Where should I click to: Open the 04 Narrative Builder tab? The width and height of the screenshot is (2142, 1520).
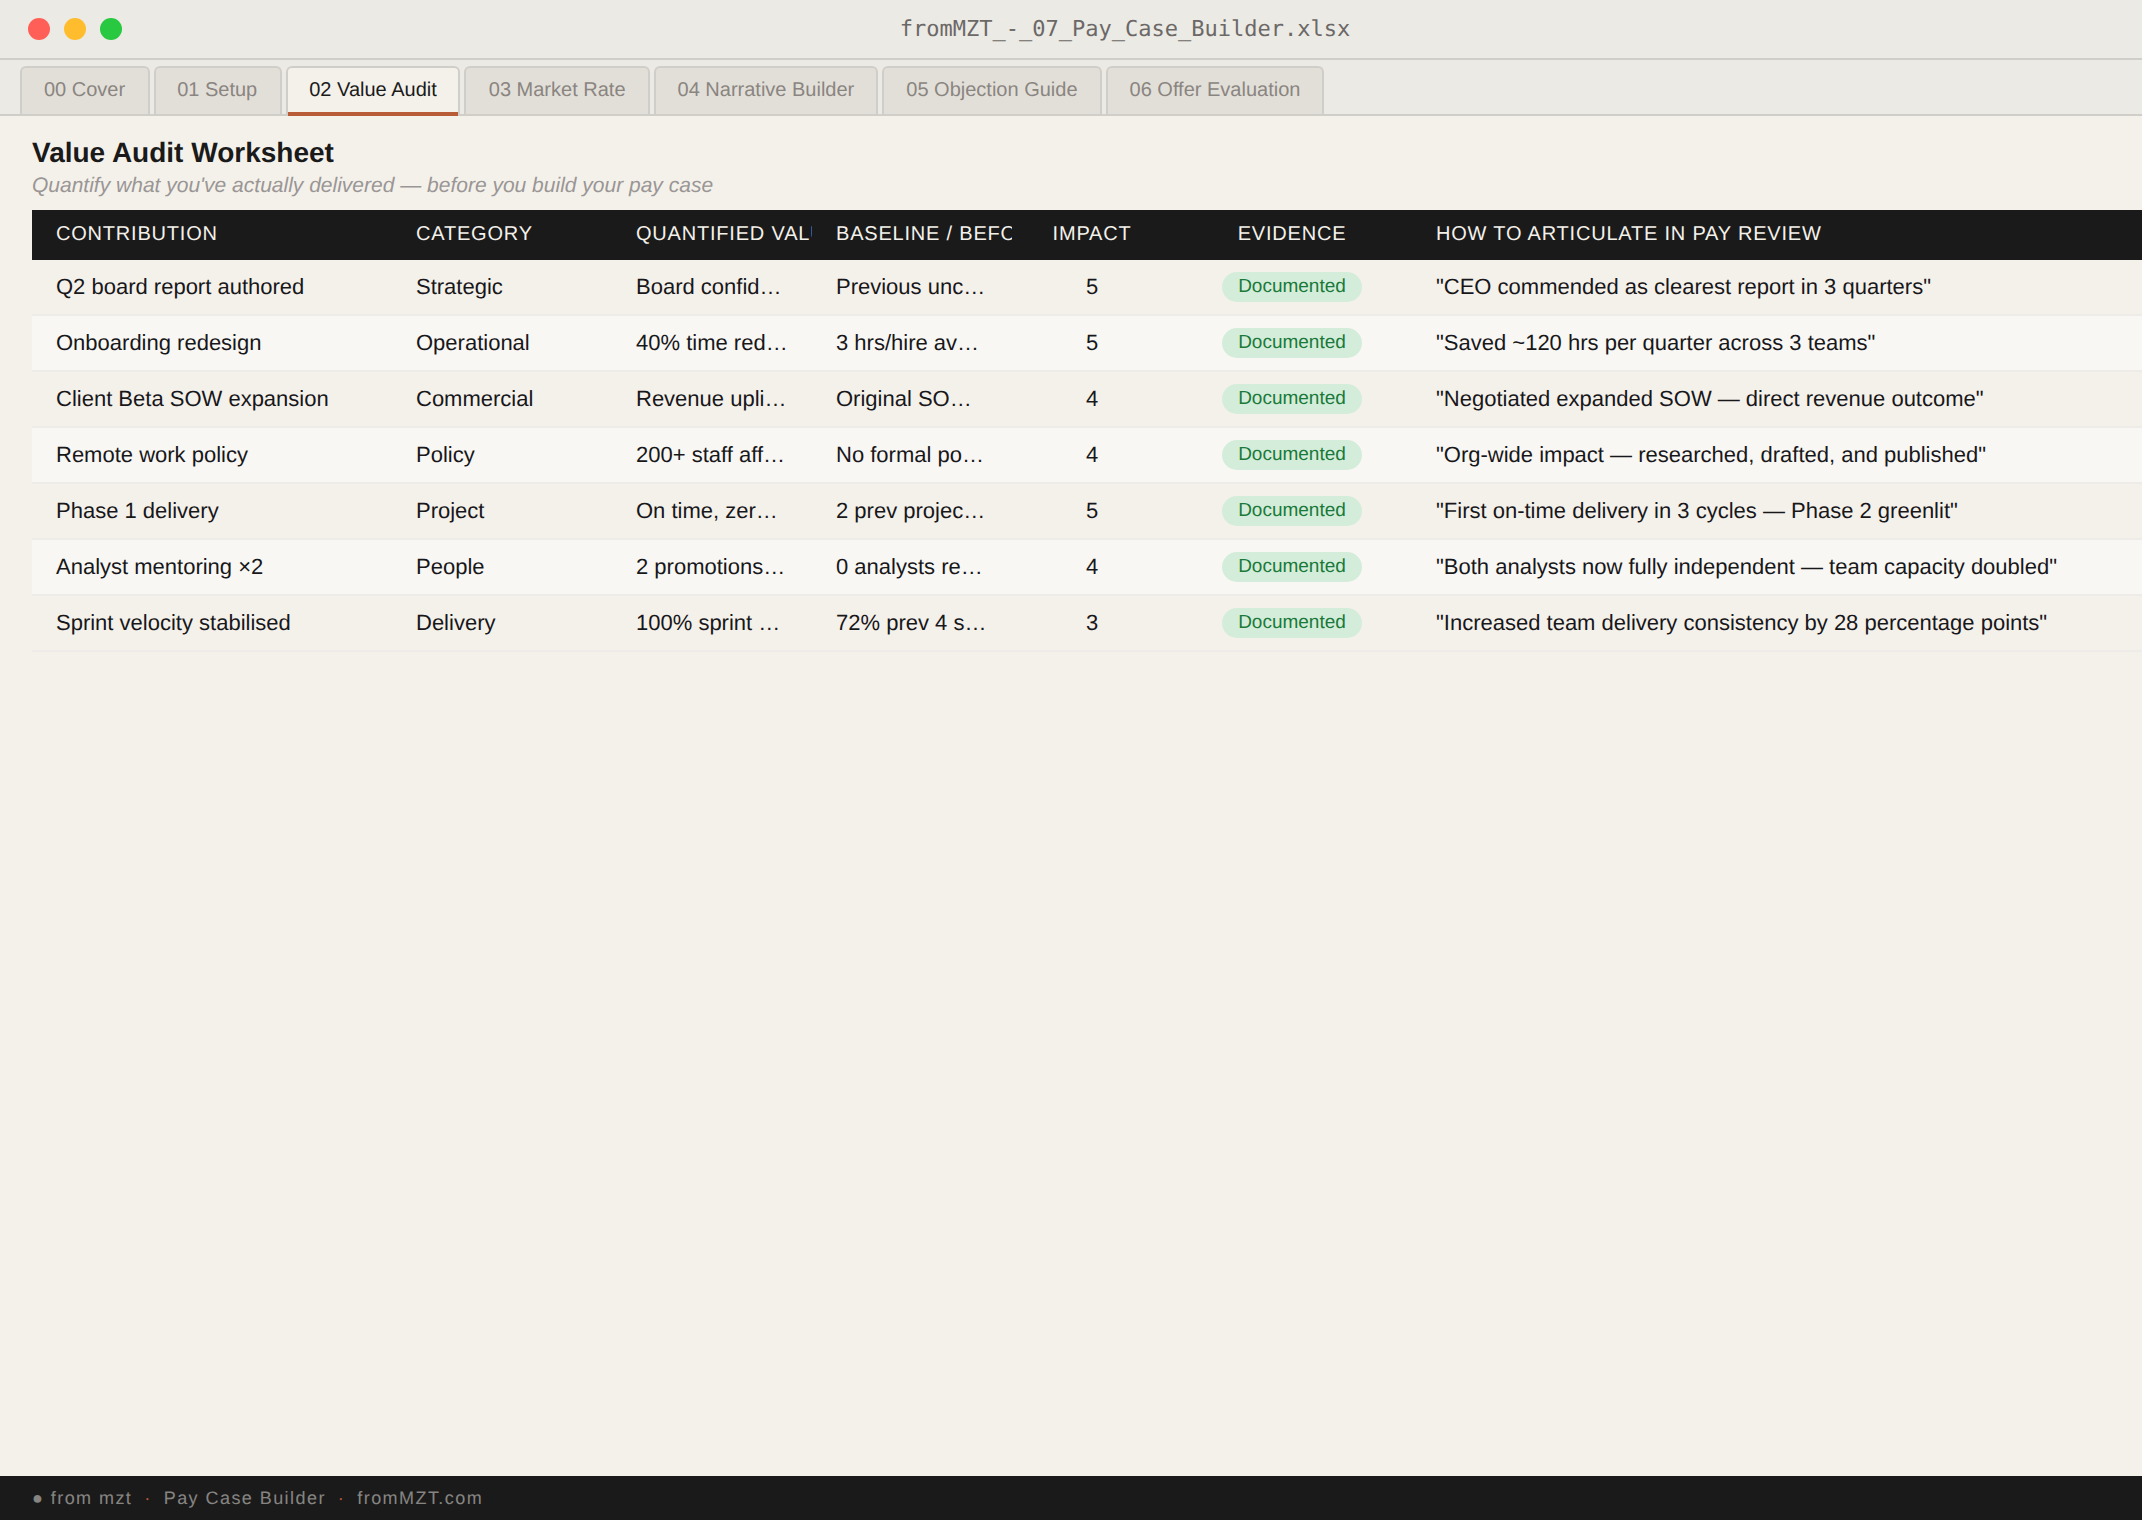pos(766,90)
